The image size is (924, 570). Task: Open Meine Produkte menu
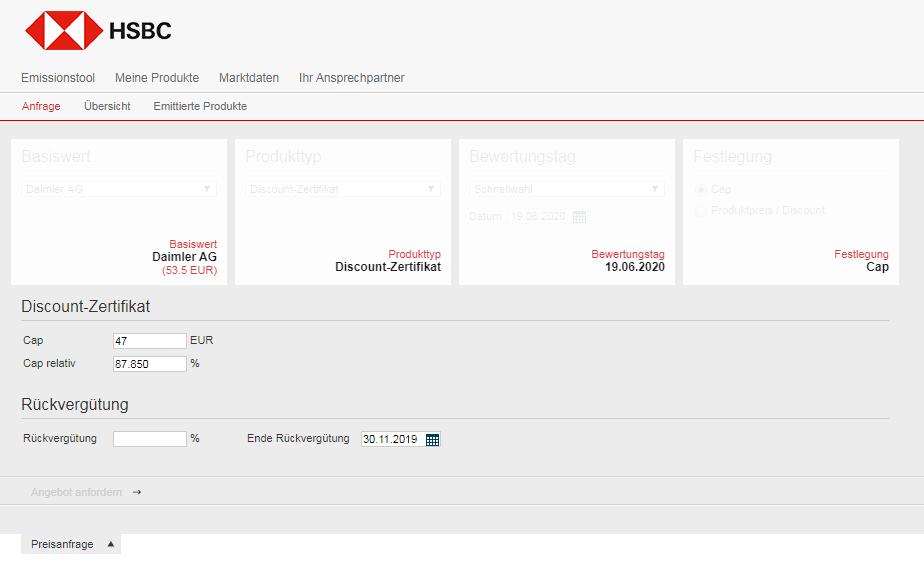tap(157, 78)
